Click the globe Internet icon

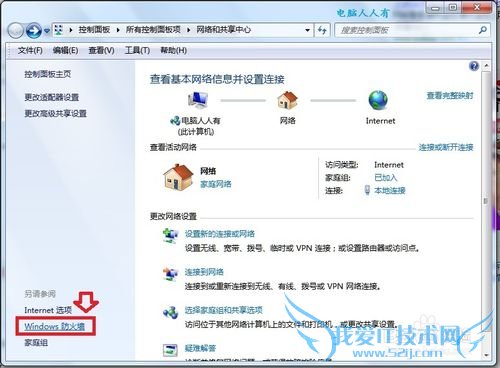pos(378,100)
